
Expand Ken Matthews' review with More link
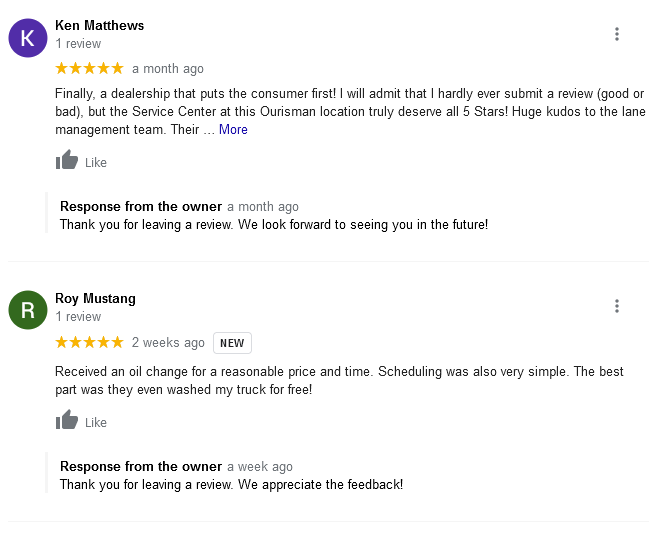pos(233,129)
